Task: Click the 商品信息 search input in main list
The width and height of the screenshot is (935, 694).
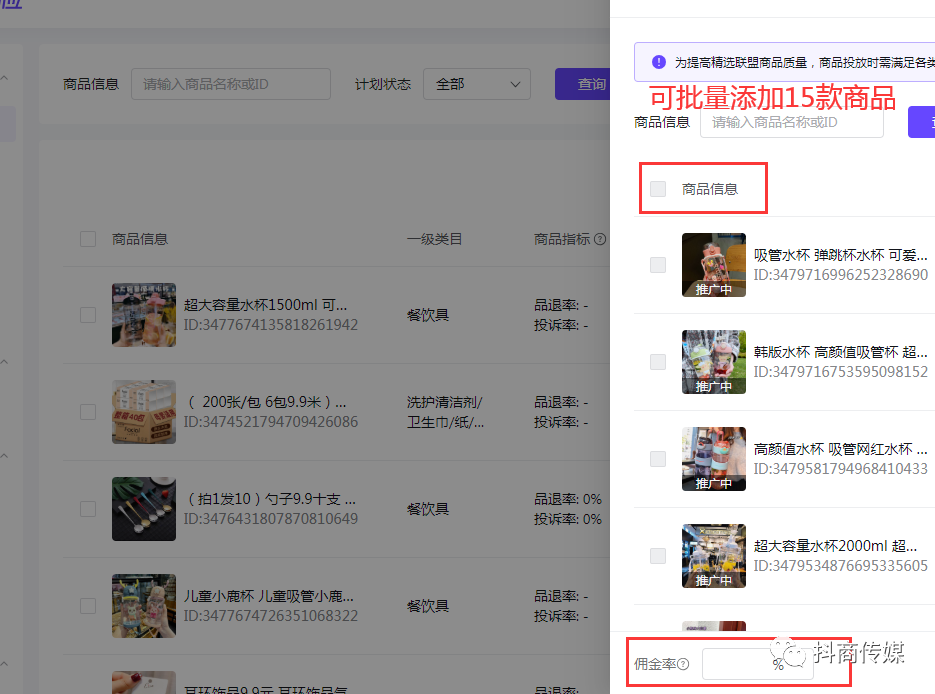Action: coord(230,84)
